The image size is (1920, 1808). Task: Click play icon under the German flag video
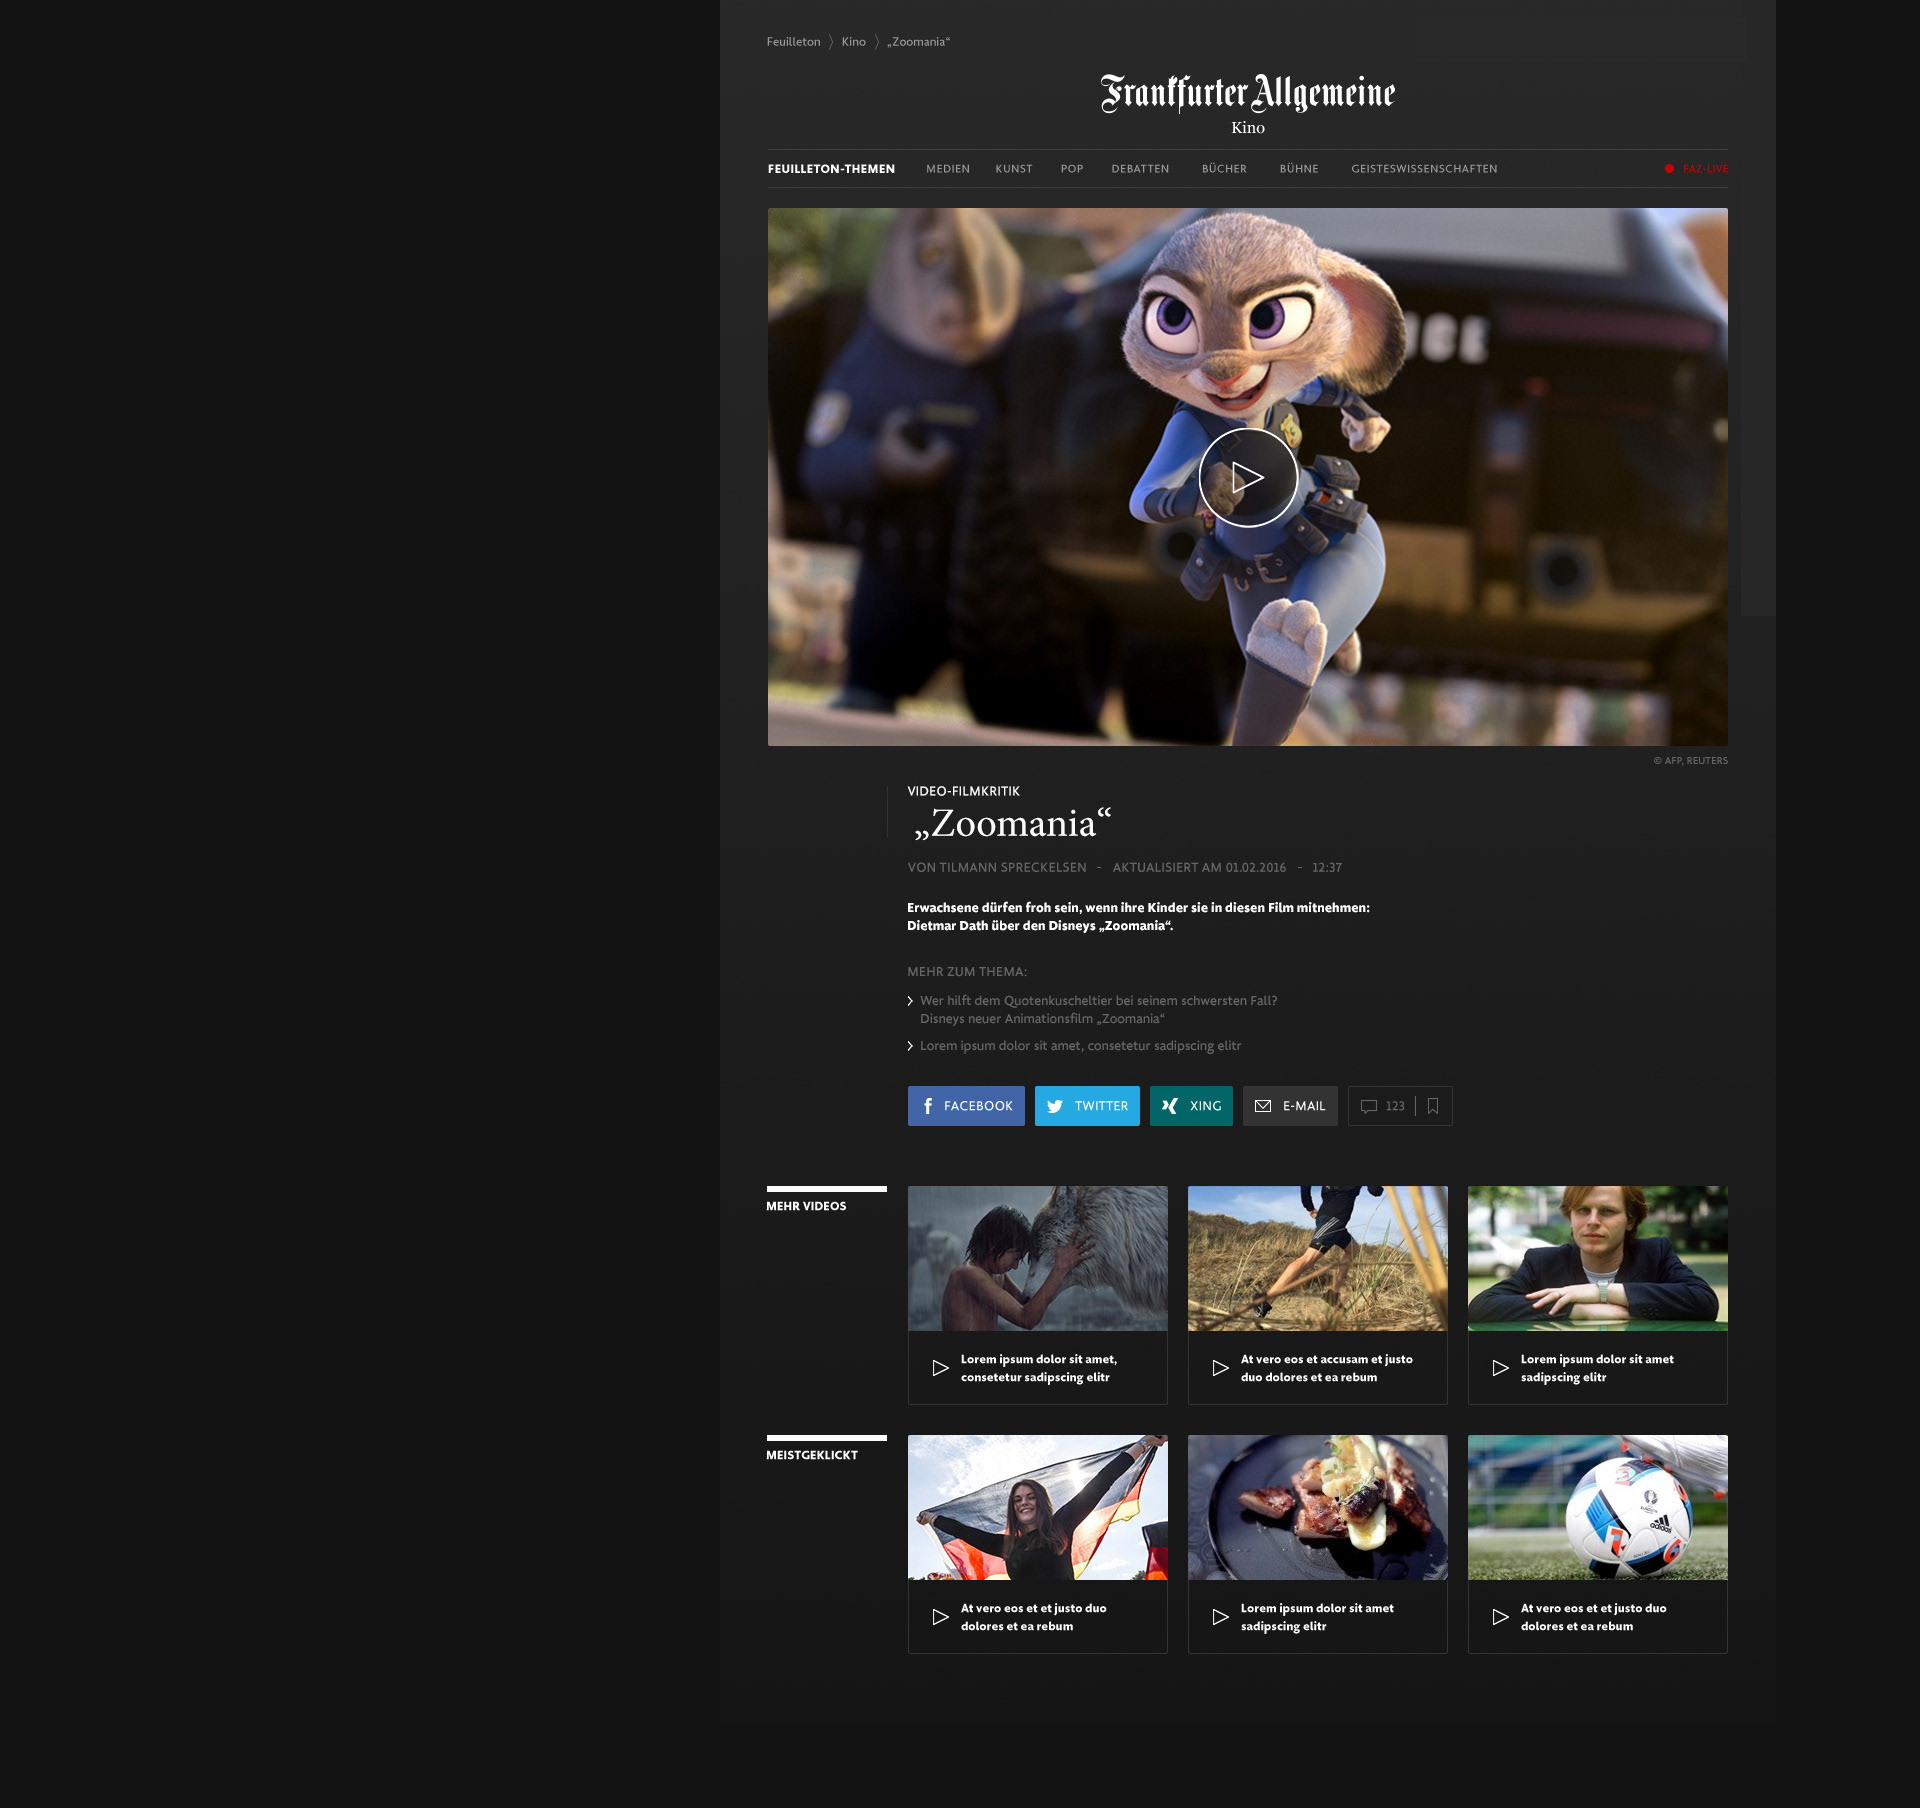(940, 1617)
